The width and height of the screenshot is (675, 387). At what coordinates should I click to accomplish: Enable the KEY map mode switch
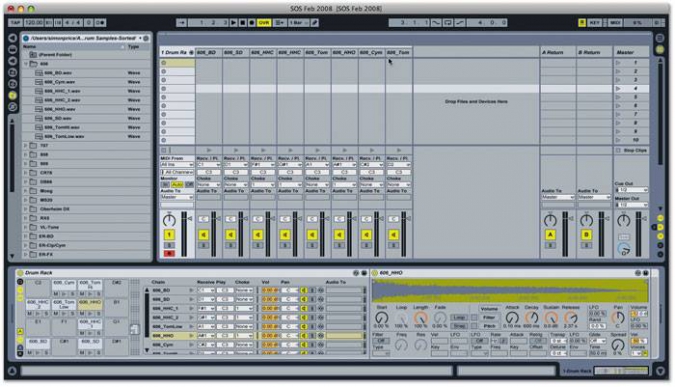click(594, 22)
